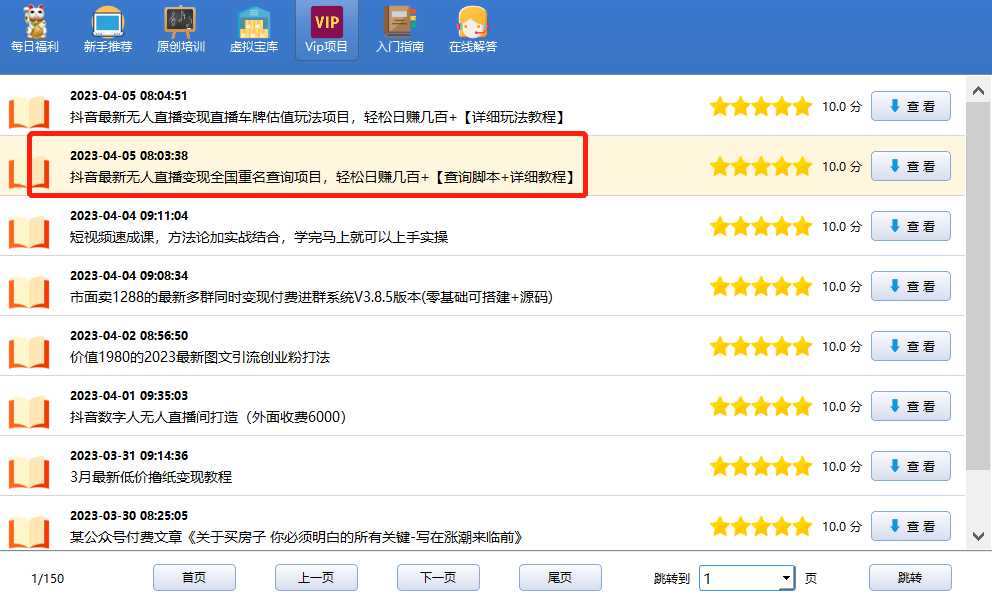Click the vertical scrollbar thumb
Viewport: 992px width, 603px height.
coord(978,287)
